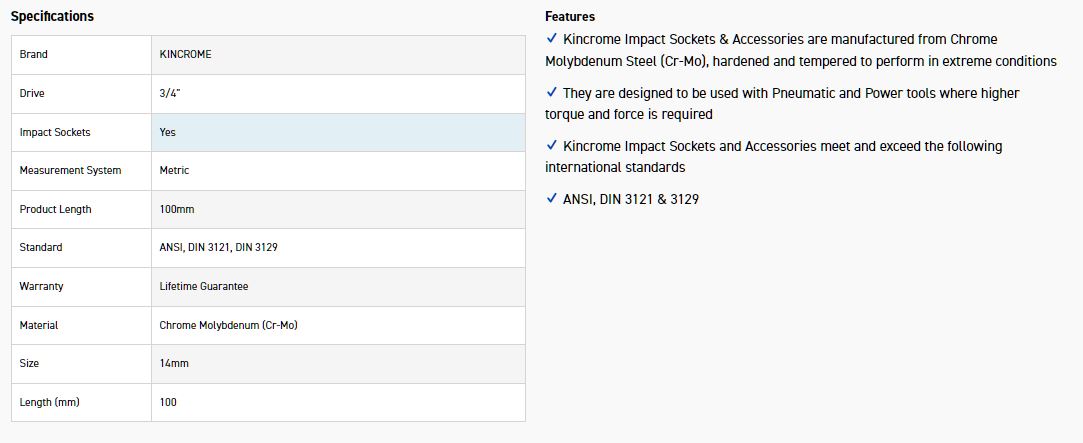This screenshot has height=443, width=1083.
Task: Select the 14mm size value
Action: tap(174, 363)
